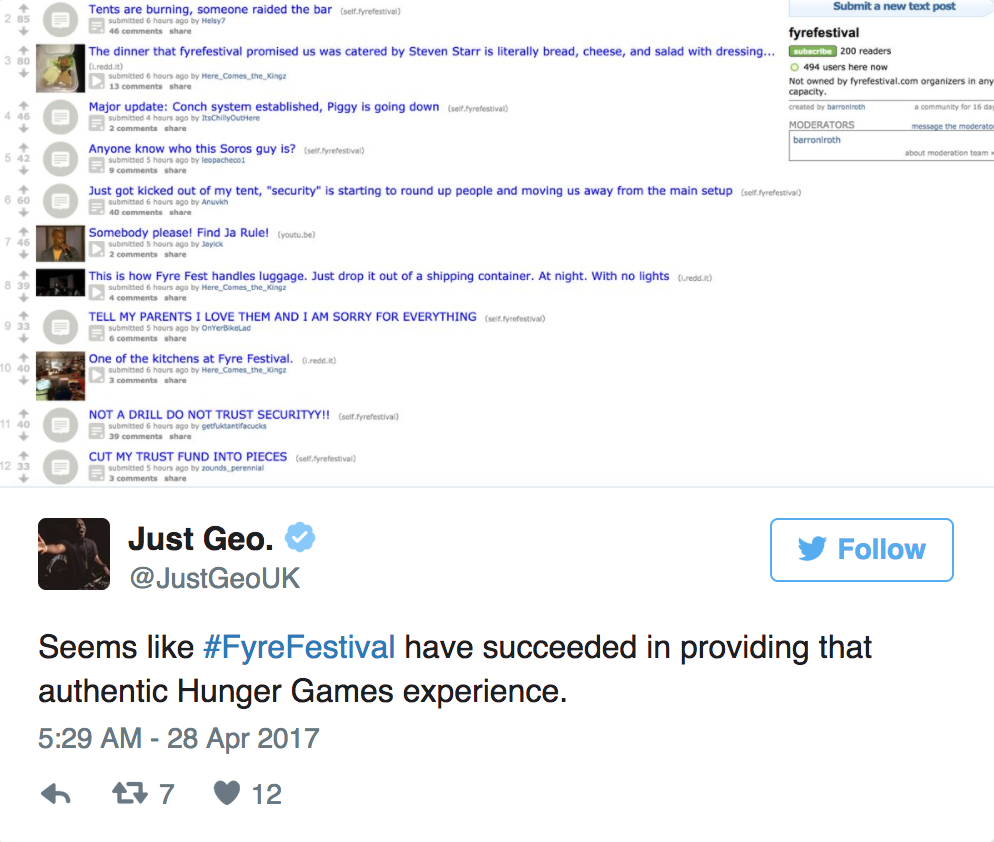Click "Submit a new text post" button
Screen dimensions: 994x842
(x=893, y=7)
